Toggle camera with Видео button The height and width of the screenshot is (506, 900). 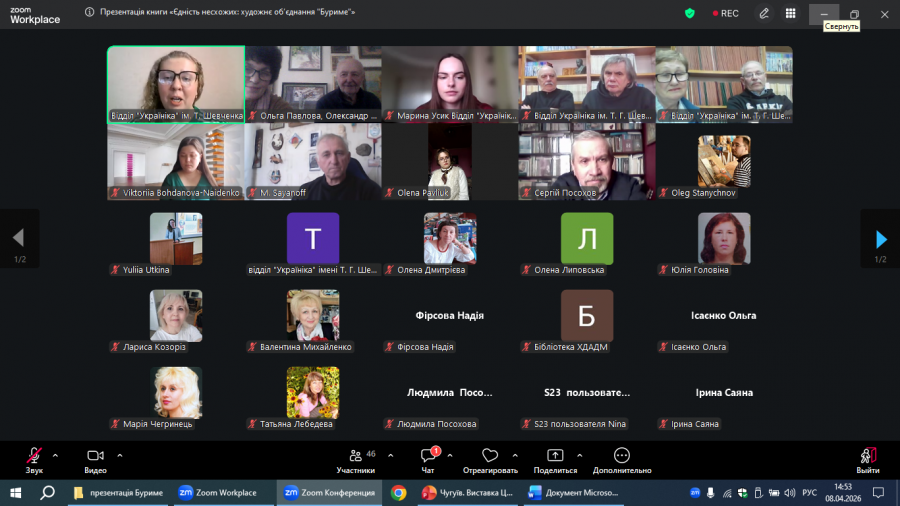pos(95,461)
